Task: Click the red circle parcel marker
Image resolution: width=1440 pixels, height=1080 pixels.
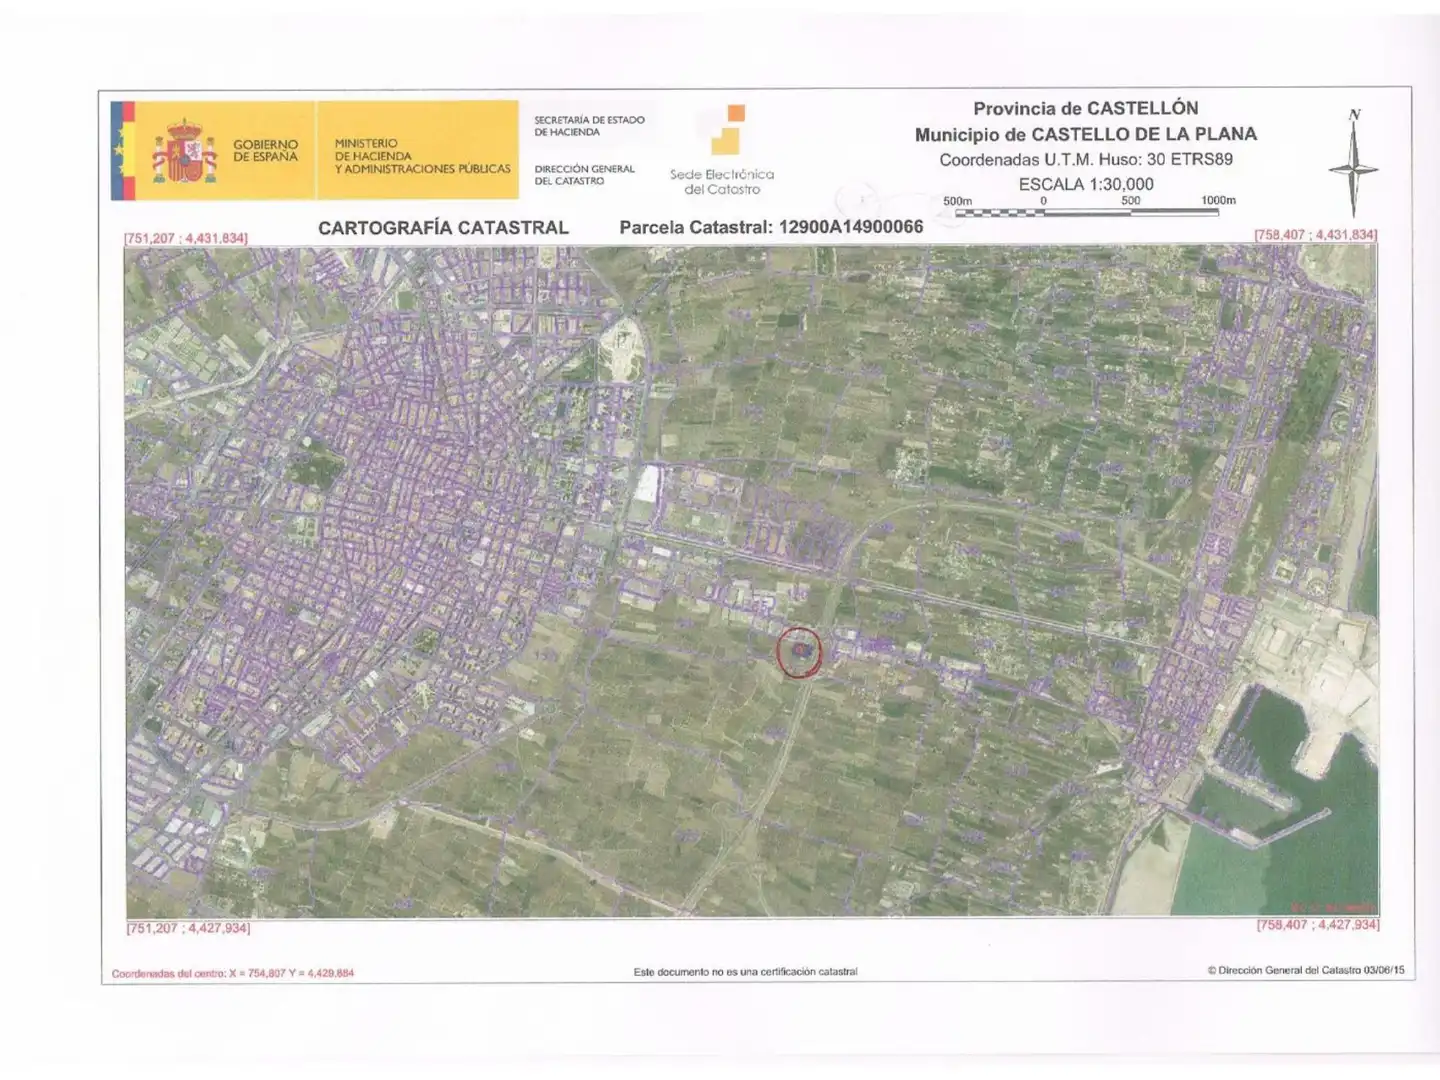Action: point(800,652)
